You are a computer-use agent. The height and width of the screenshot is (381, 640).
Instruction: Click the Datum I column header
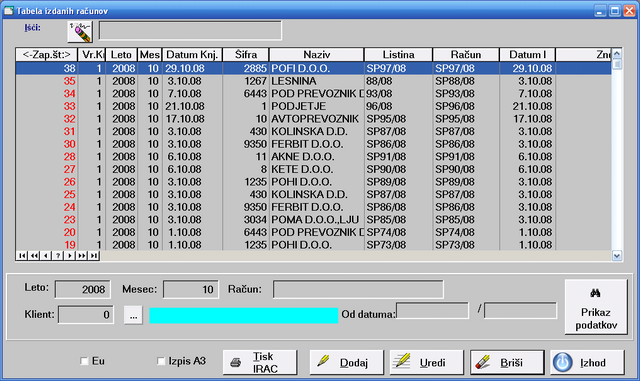(527, 54)
